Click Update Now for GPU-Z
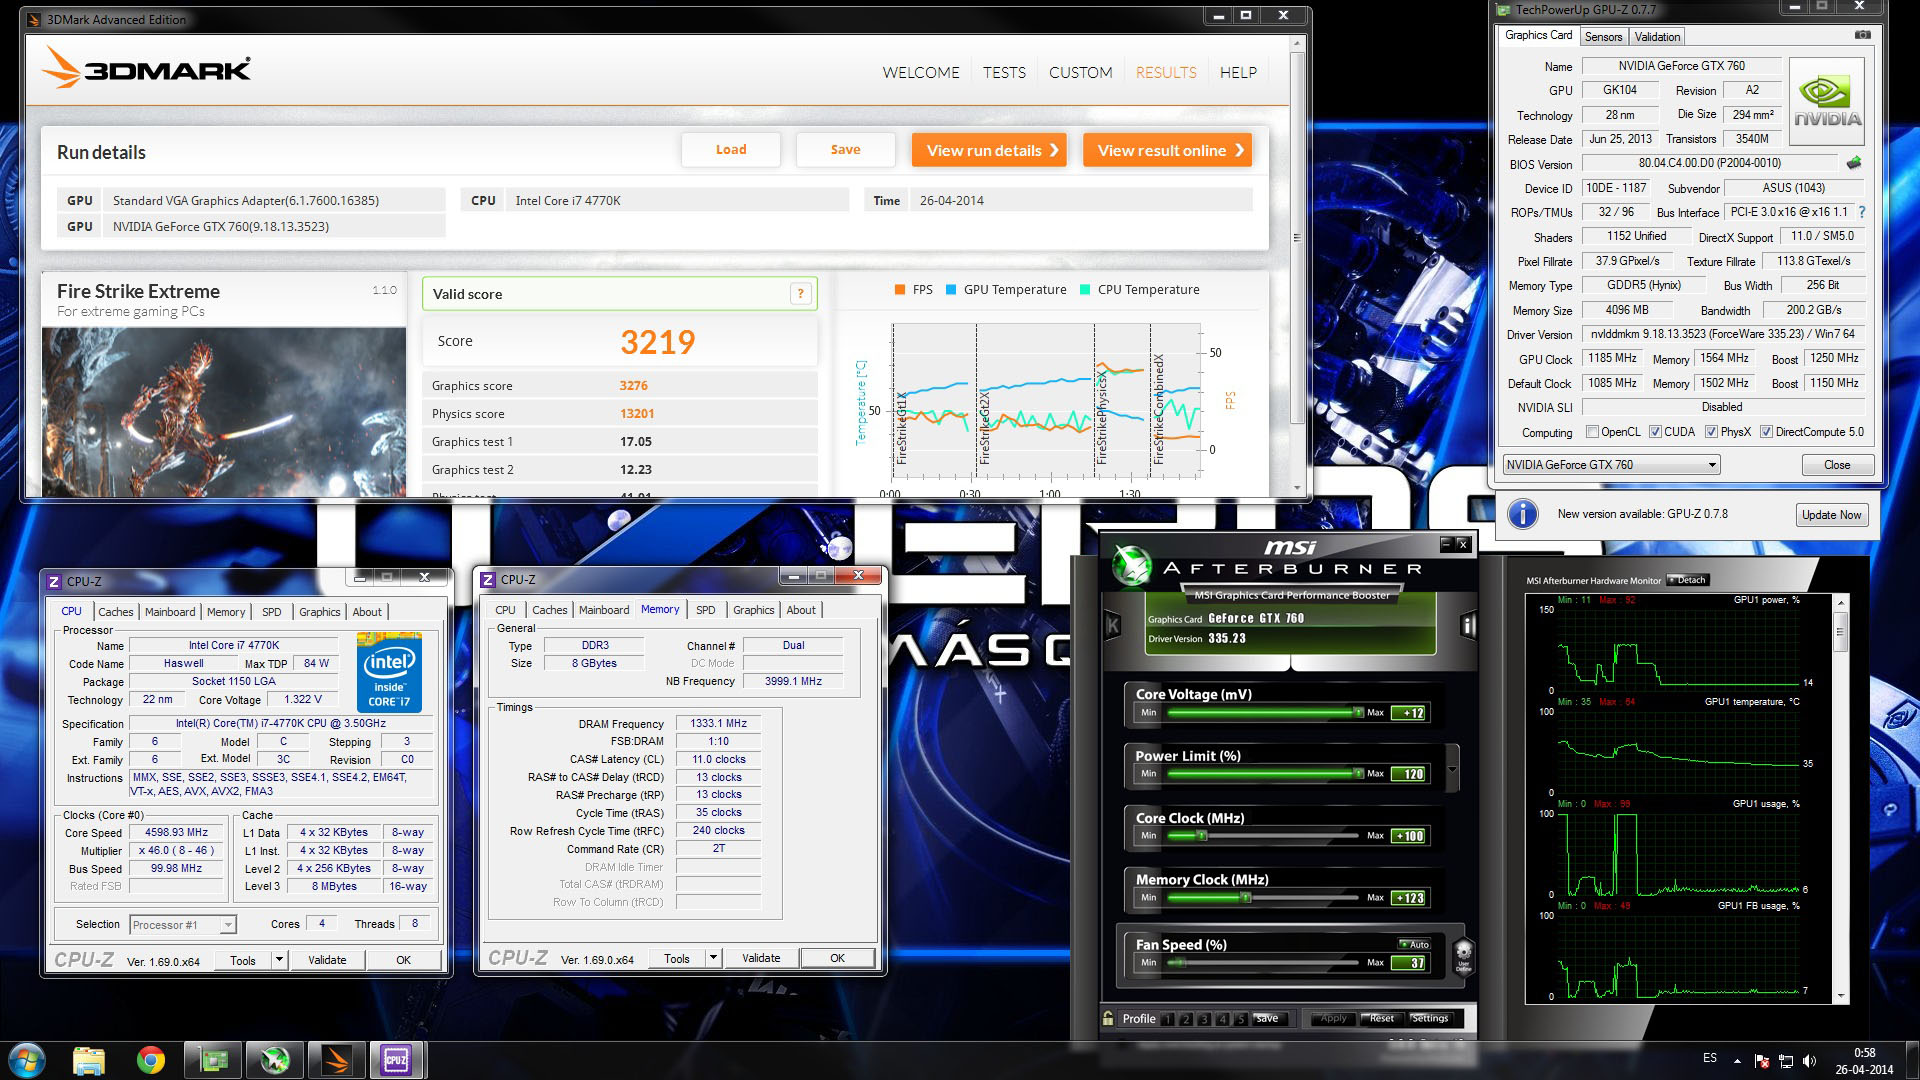 (1831, 515)
